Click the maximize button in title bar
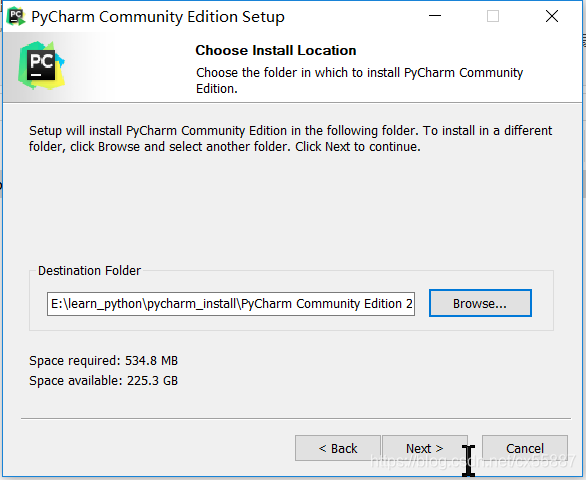The height and width of the screenshot is (480, 586). pos(493,16)
